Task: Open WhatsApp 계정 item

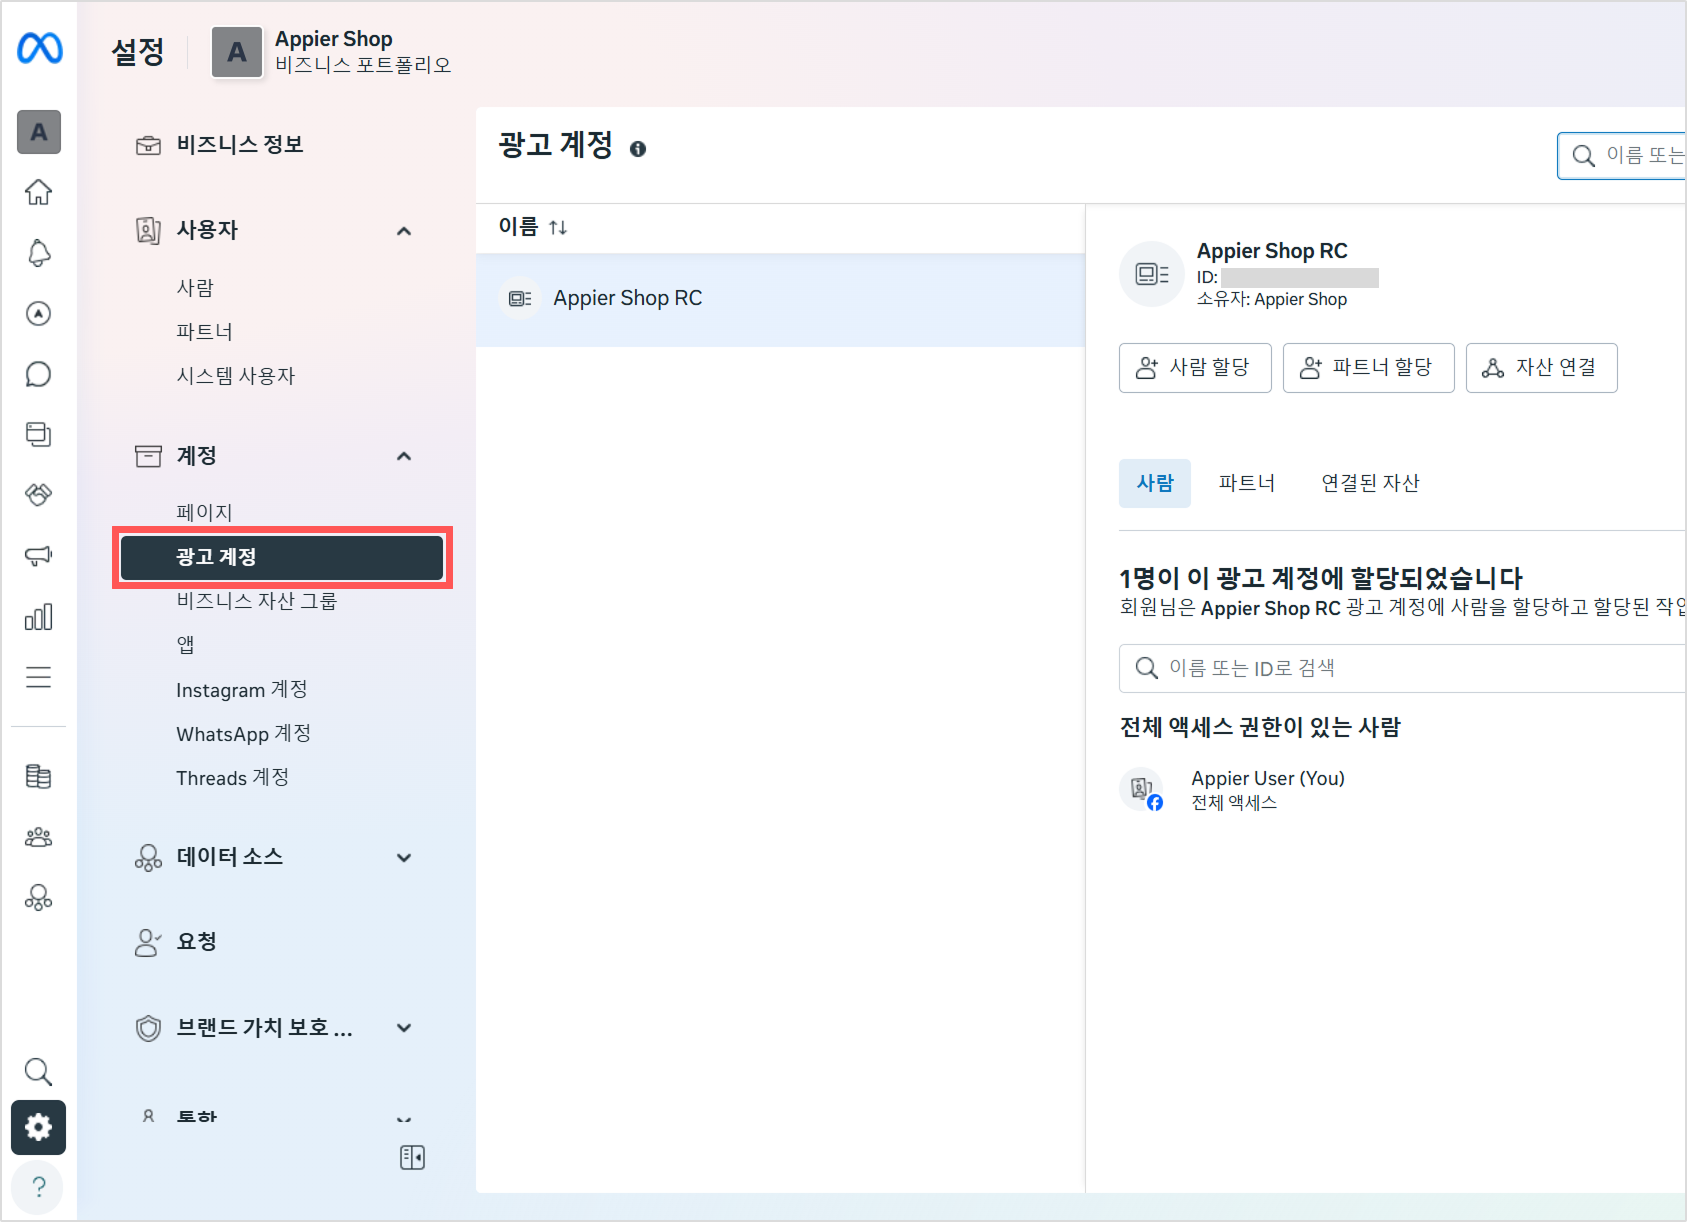Action: [244, 734]
